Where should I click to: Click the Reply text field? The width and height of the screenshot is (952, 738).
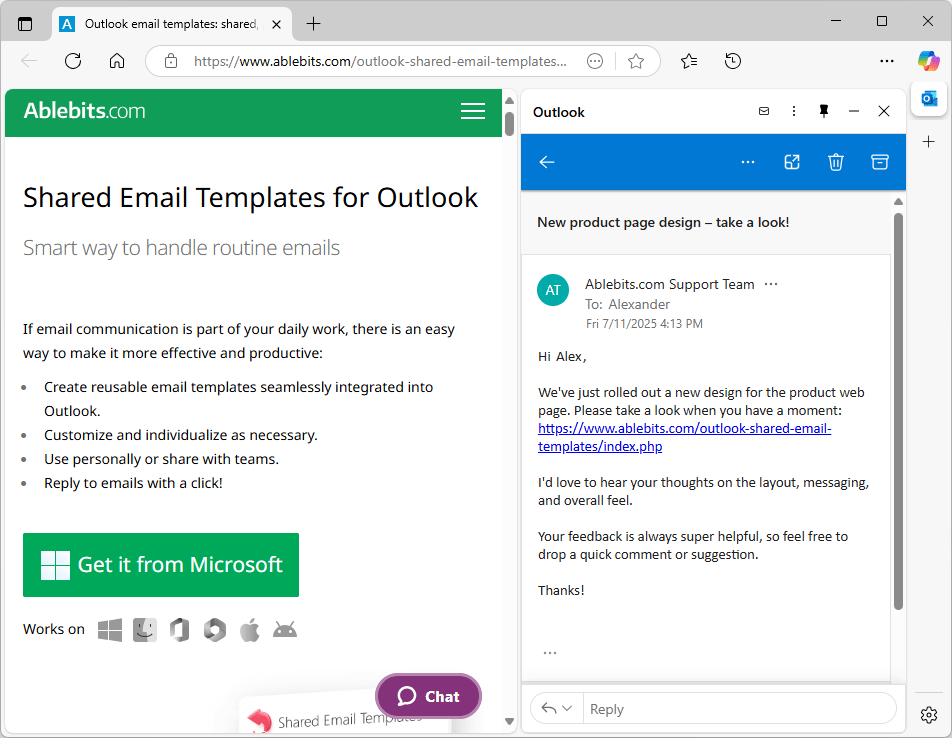click(740, 709)
